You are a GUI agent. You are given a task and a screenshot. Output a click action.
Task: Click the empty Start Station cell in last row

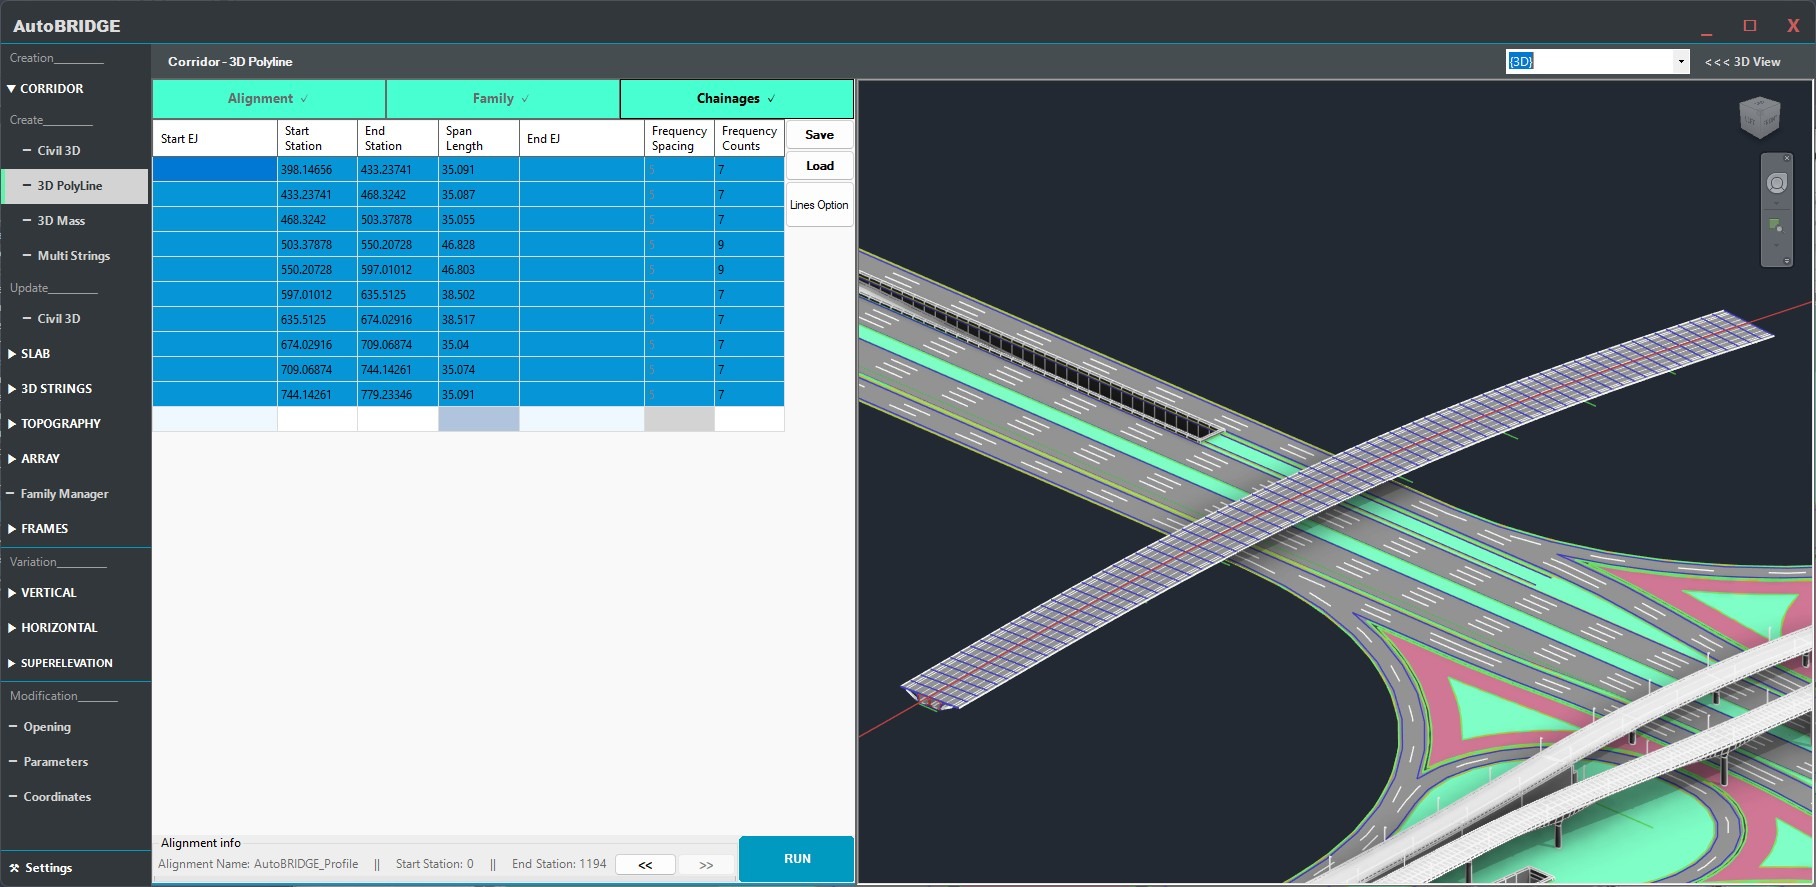pyautogui.click(x=317, y=419)
